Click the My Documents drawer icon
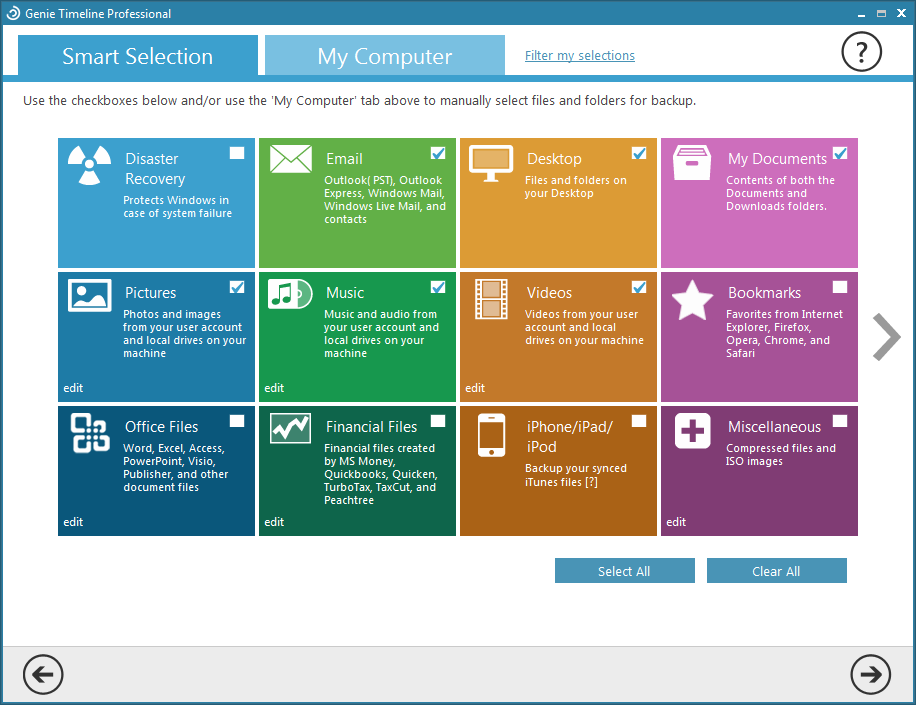 [x=692, y=163]
